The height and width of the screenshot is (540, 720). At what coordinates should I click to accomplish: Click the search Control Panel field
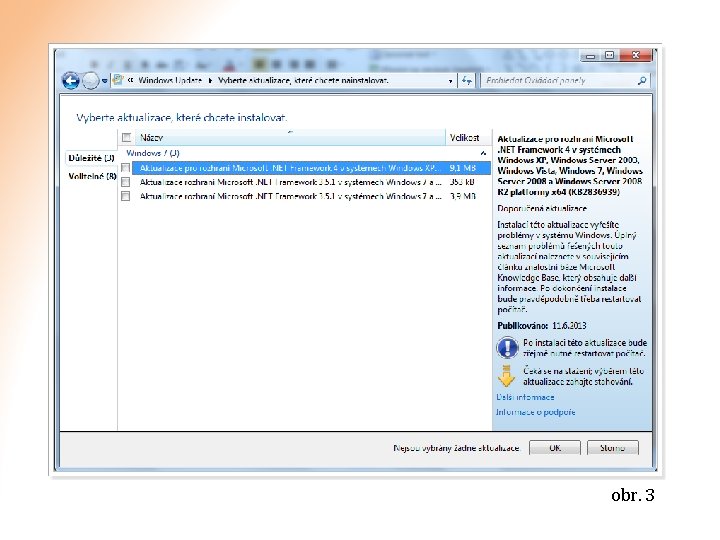(x=565, y=81)
